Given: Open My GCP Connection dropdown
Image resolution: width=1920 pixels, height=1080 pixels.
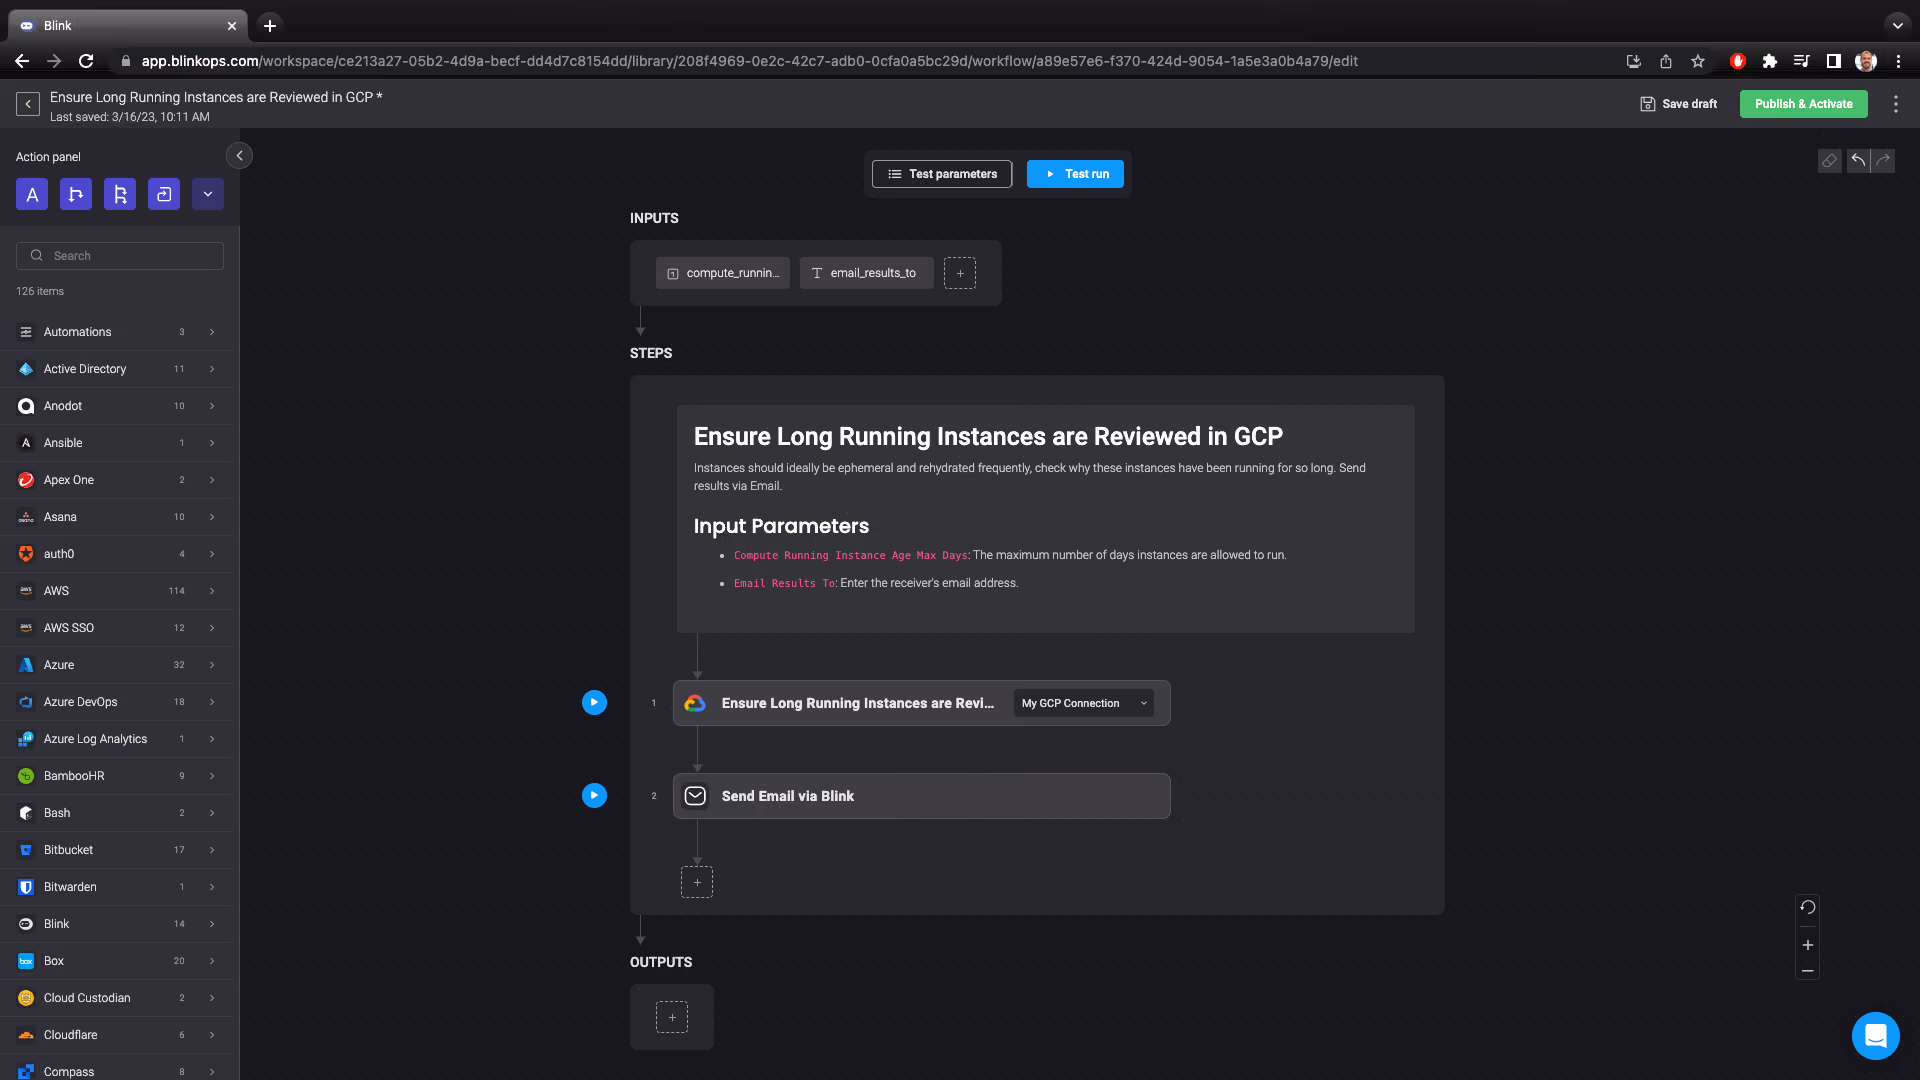Looking at the screenshot, I should (x=1084, y=703).
